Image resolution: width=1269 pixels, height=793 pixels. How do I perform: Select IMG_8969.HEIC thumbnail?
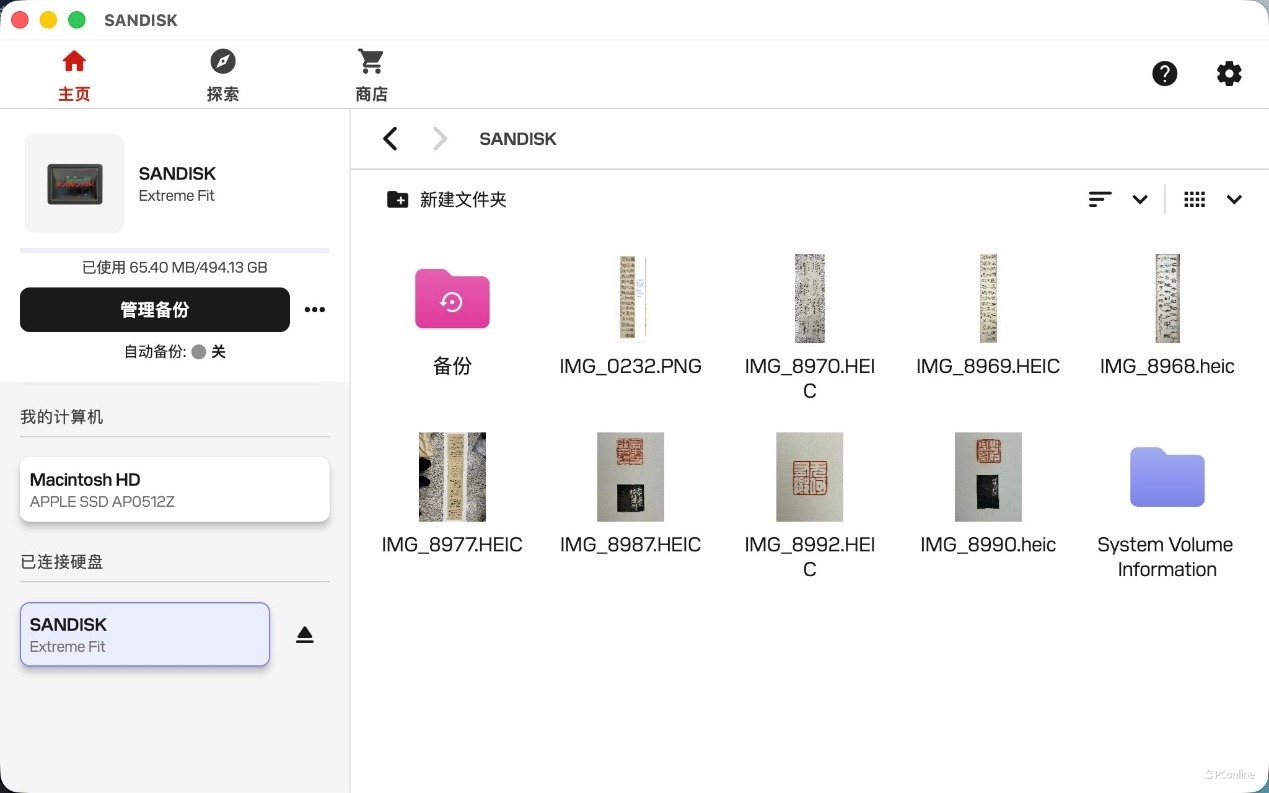point(988,298)
